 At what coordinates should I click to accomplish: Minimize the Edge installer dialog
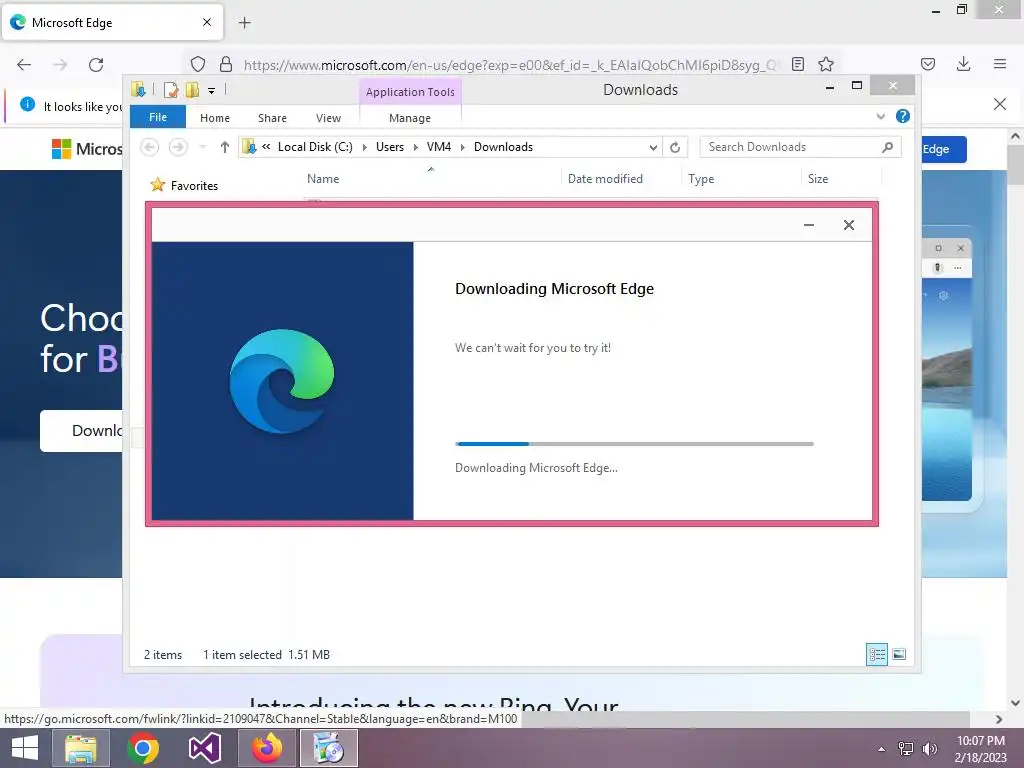click(808, 225)
